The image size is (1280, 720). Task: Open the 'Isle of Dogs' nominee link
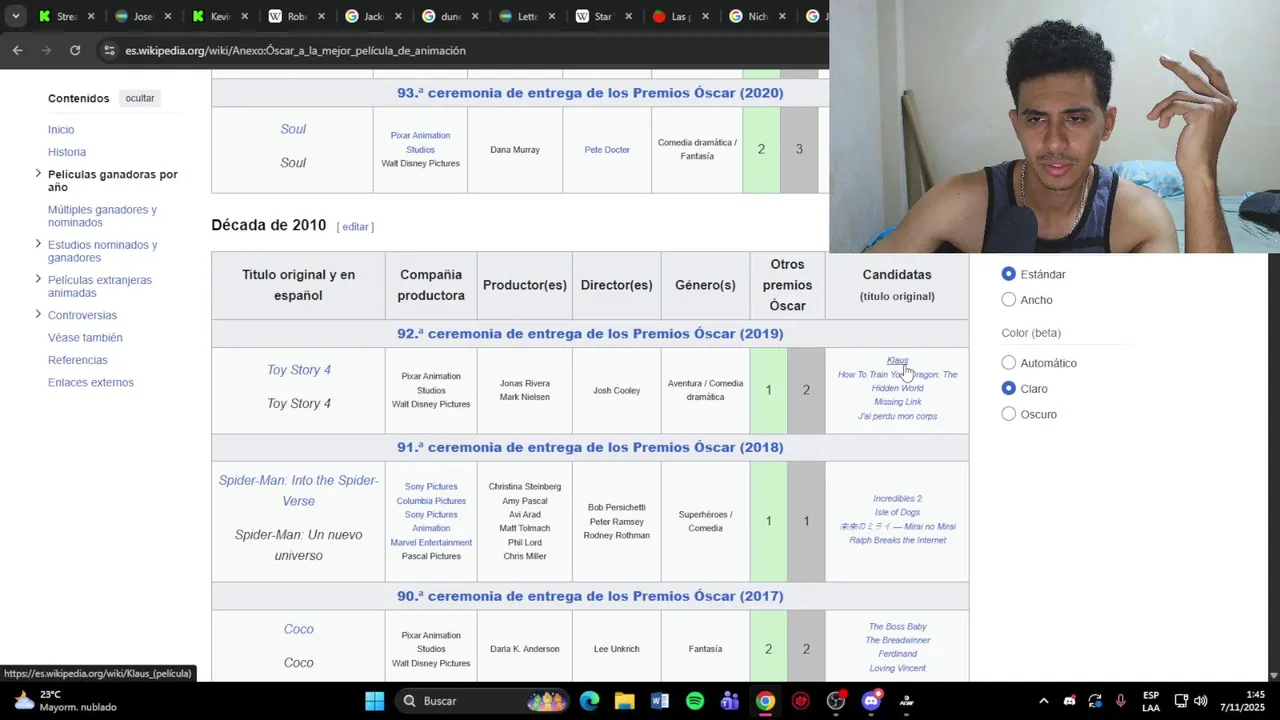(897, 512)
